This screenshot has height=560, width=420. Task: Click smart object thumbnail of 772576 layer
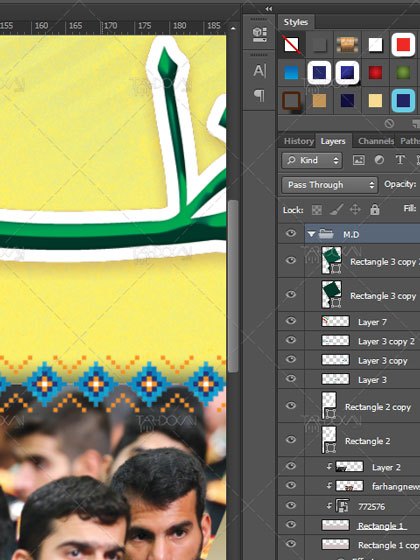(x=342, y=506)
